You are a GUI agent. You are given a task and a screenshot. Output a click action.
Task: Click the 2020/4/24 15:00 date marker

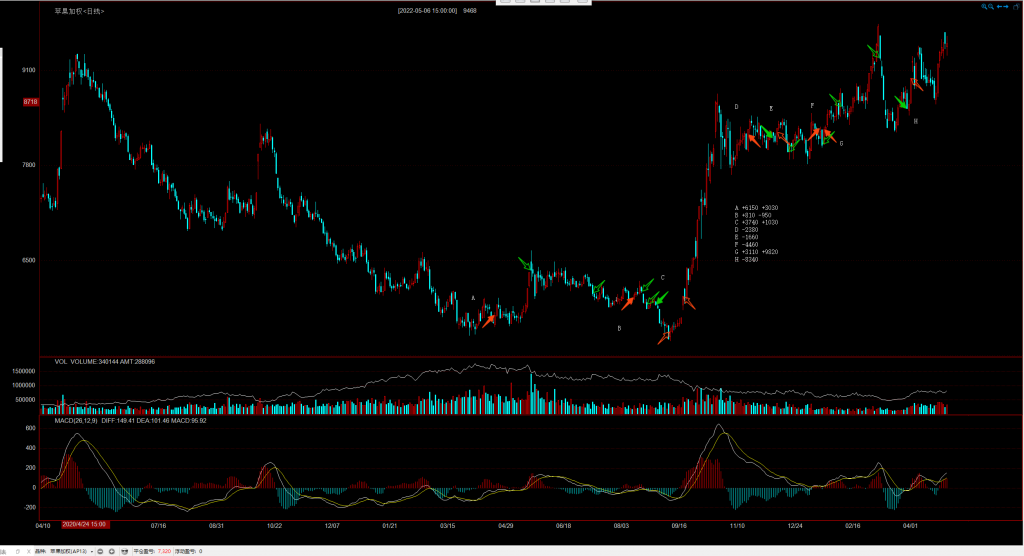[x=84, y=523]
